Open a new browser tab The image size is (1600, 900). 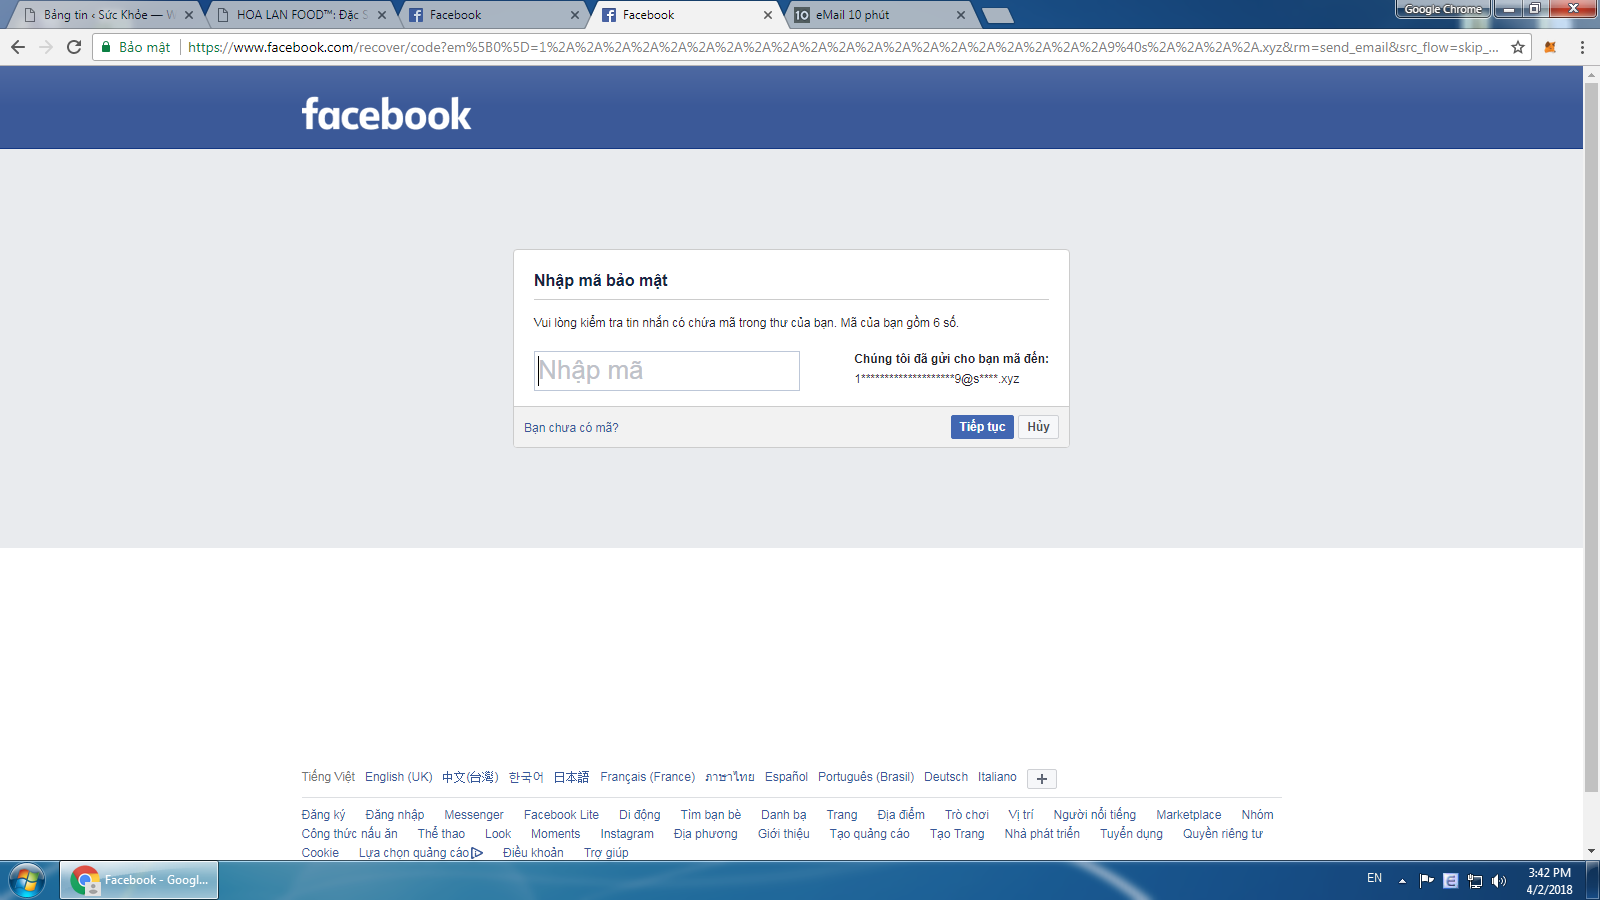pos(998,15)
